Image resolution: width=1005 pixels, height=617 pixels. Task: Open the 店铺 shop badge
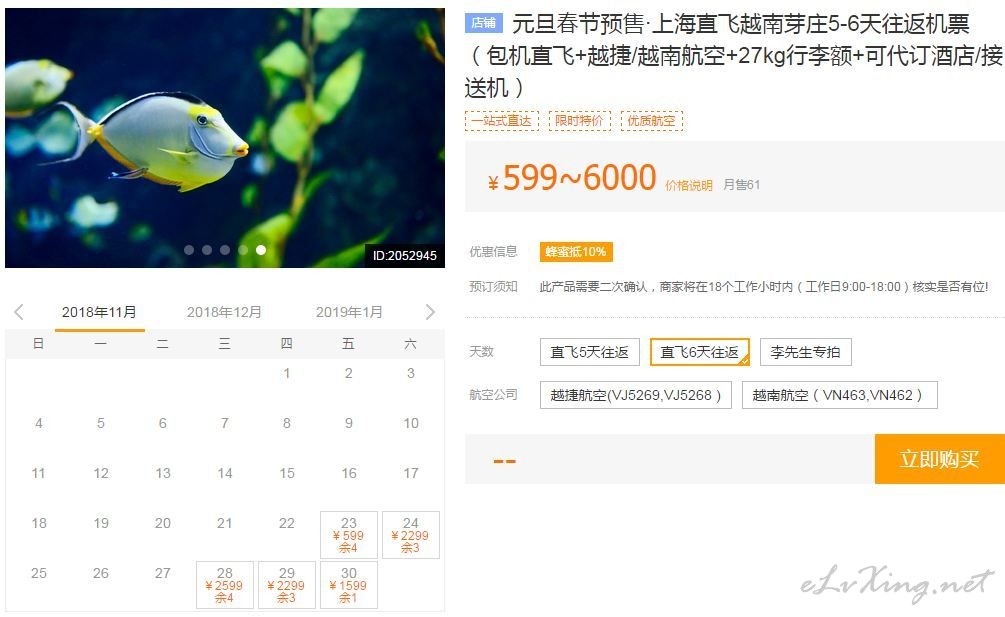pos(484,23)
